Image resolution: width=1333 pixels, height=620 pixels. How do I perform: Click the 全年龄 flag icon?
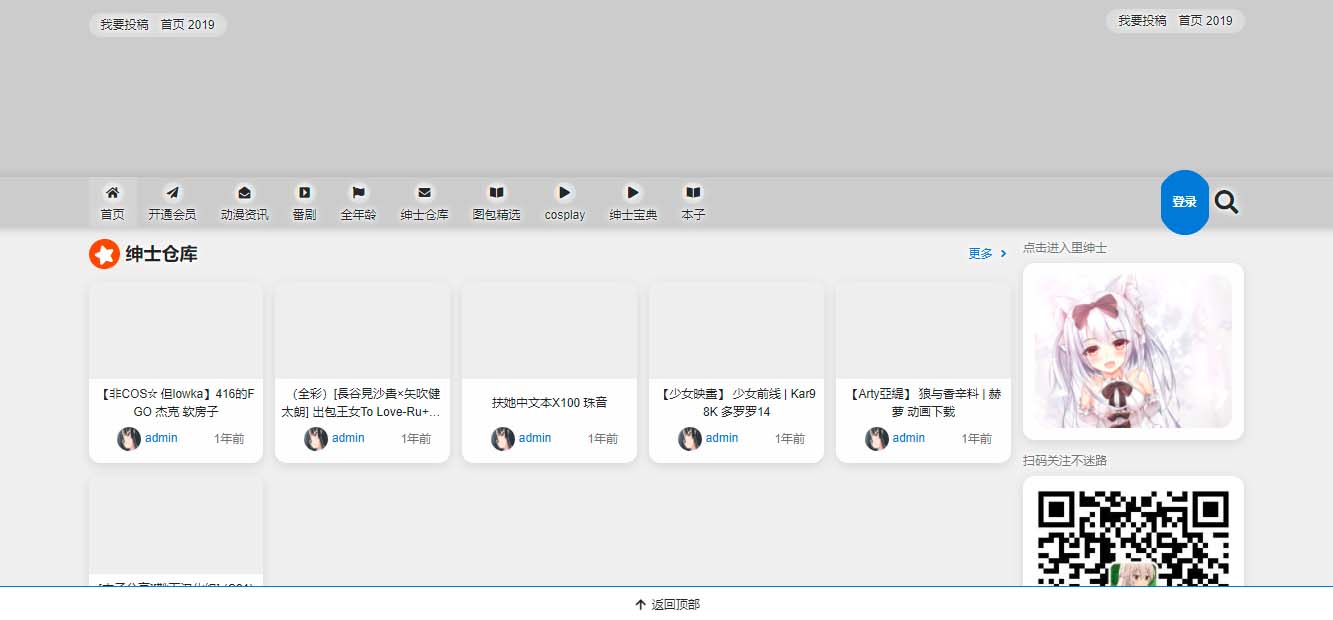point(358,192)
